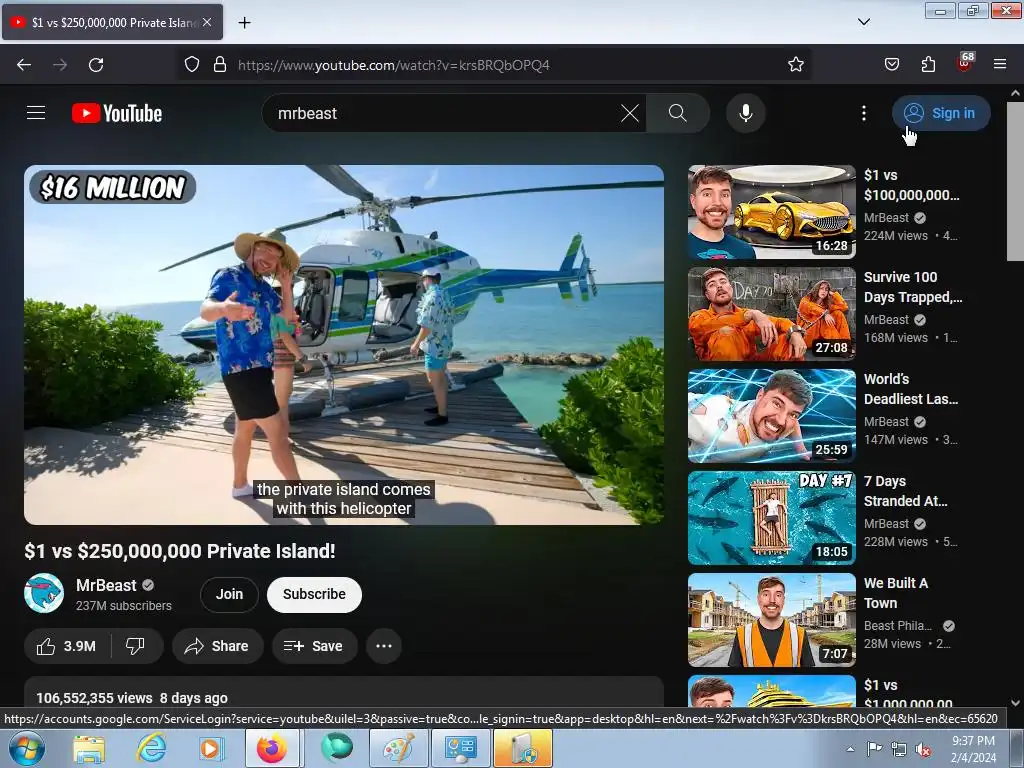Screen dimensions: 1024x768
Task: Open a new browser tab
Action: pyautogui.click(x=244, y=23)
